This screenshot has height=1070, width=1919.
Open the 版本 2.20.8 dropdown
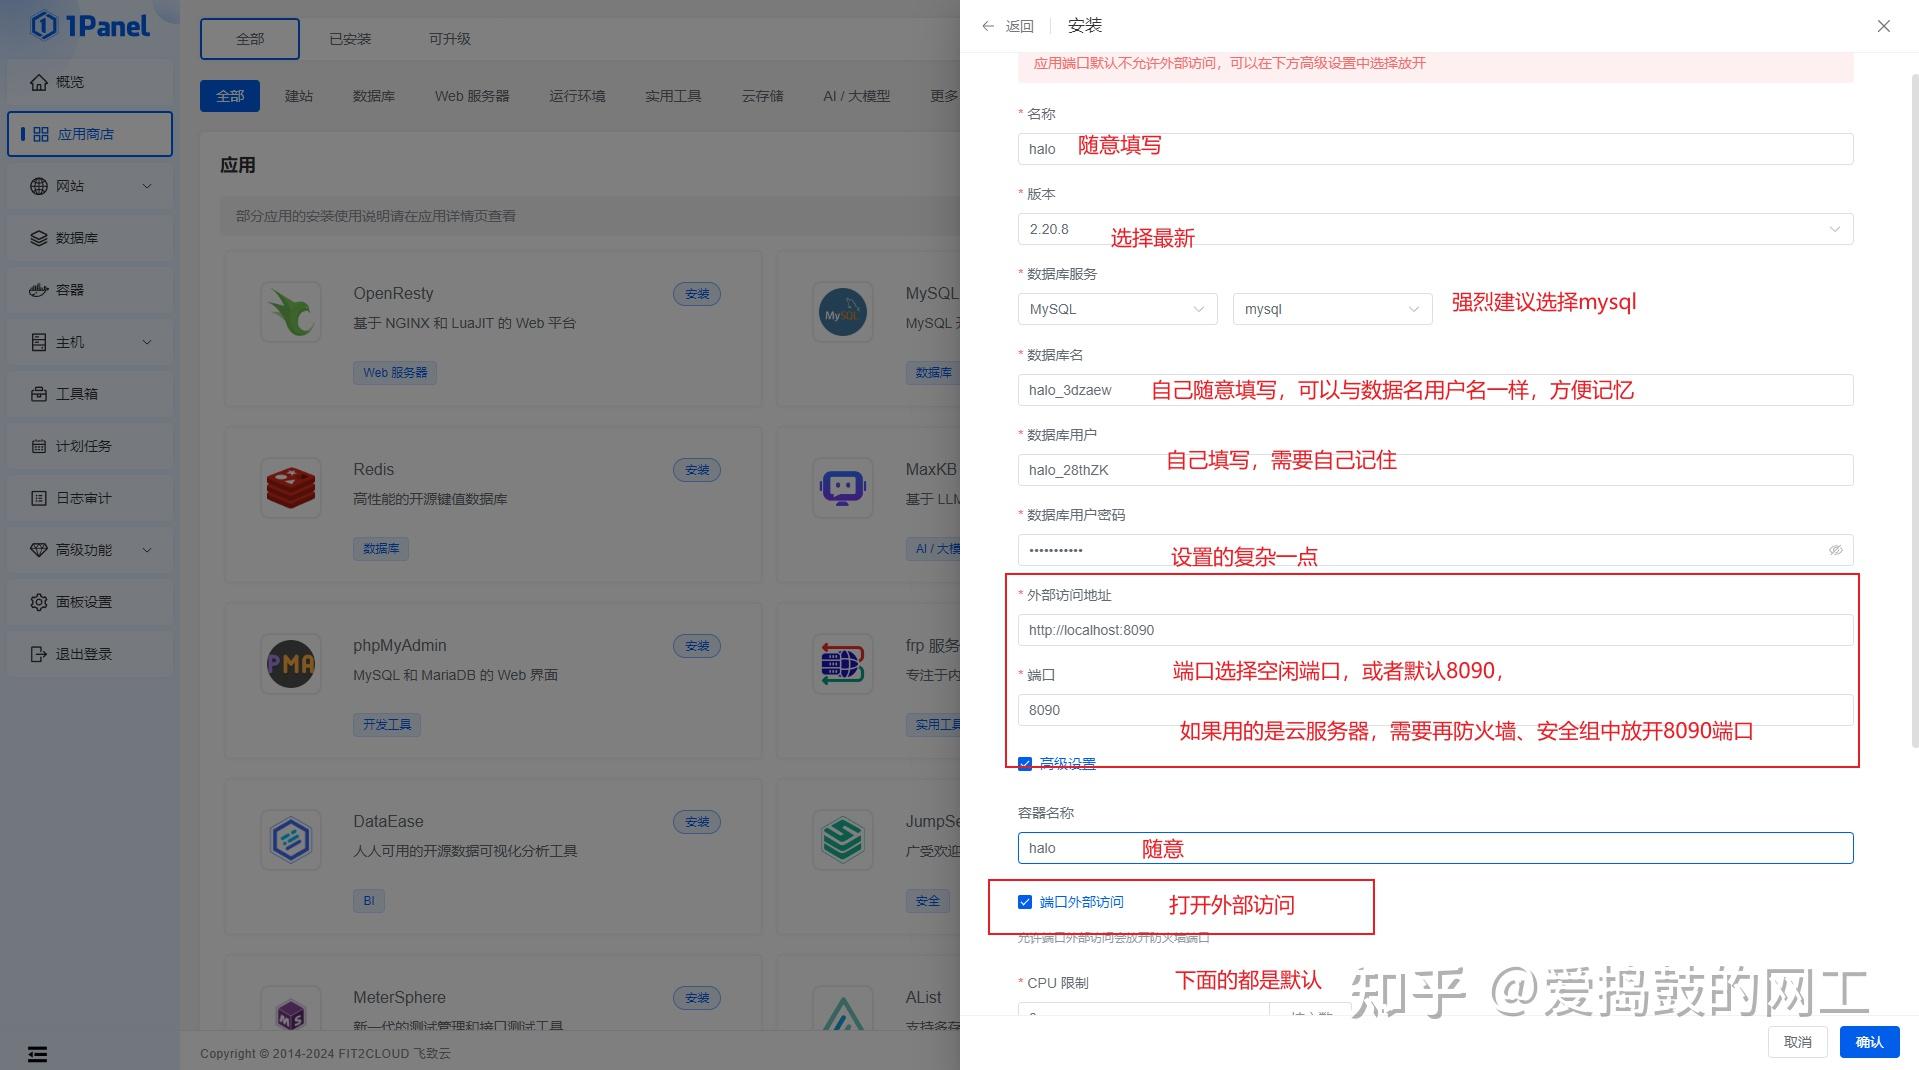(1435, 229)
